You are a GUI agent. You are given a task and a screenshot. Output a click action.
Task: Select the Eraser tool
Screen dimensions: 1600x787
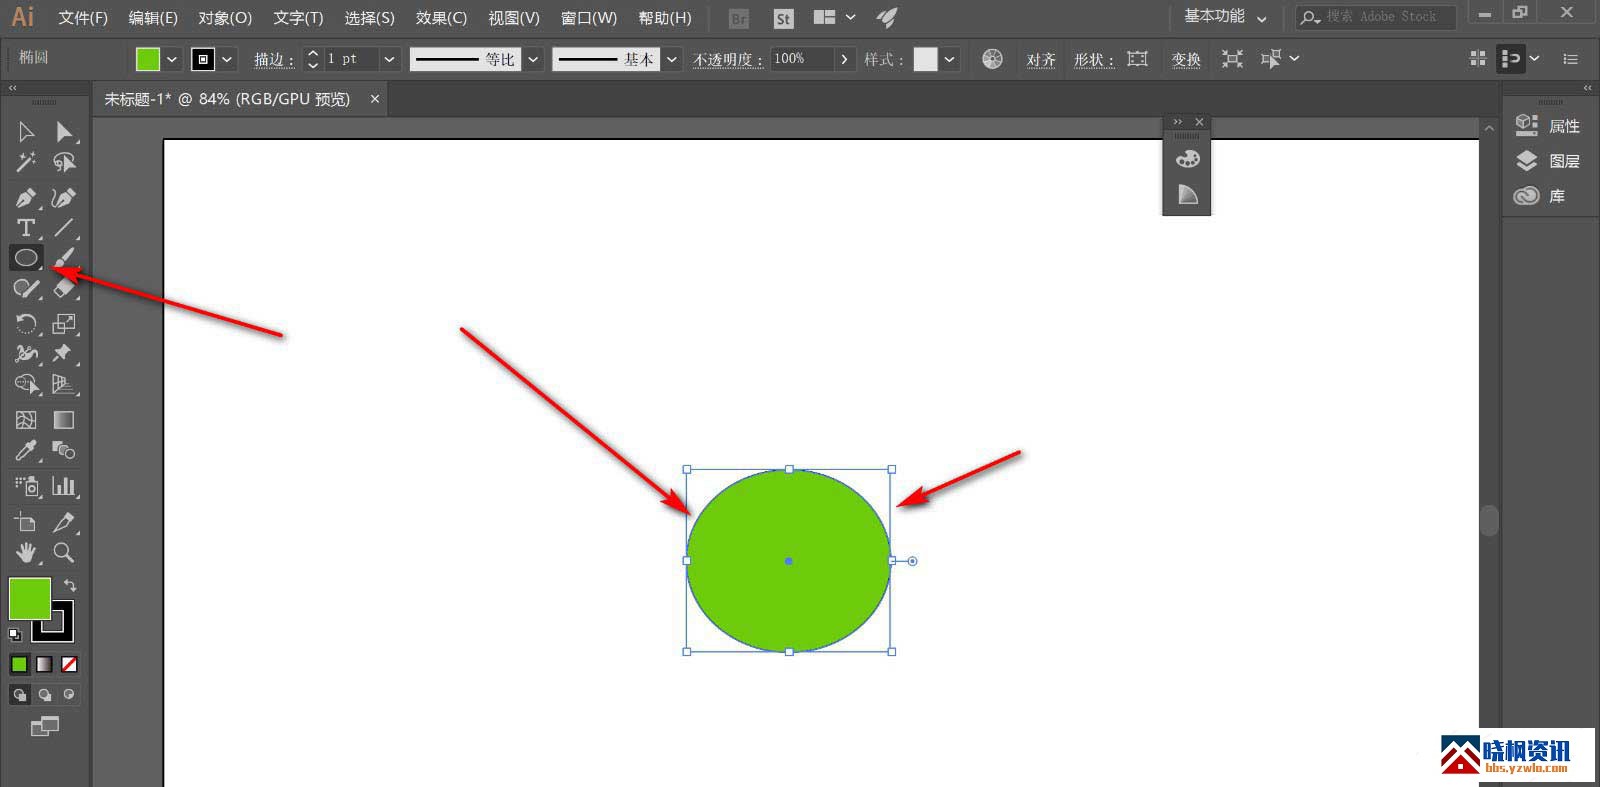point(64,289)
